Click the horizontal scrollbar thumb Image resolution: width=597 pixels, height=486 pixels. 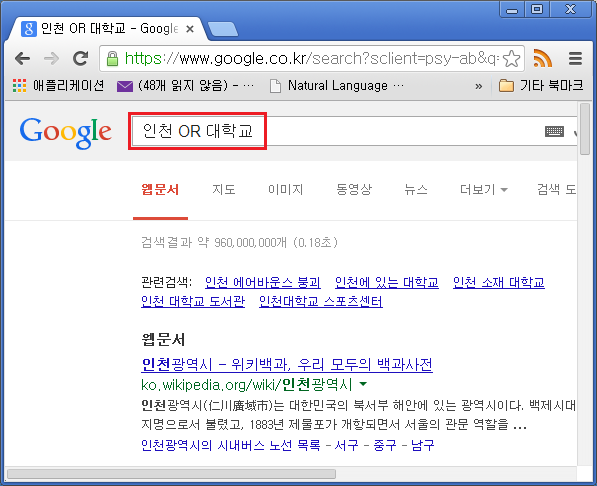[x=171, y=474]
